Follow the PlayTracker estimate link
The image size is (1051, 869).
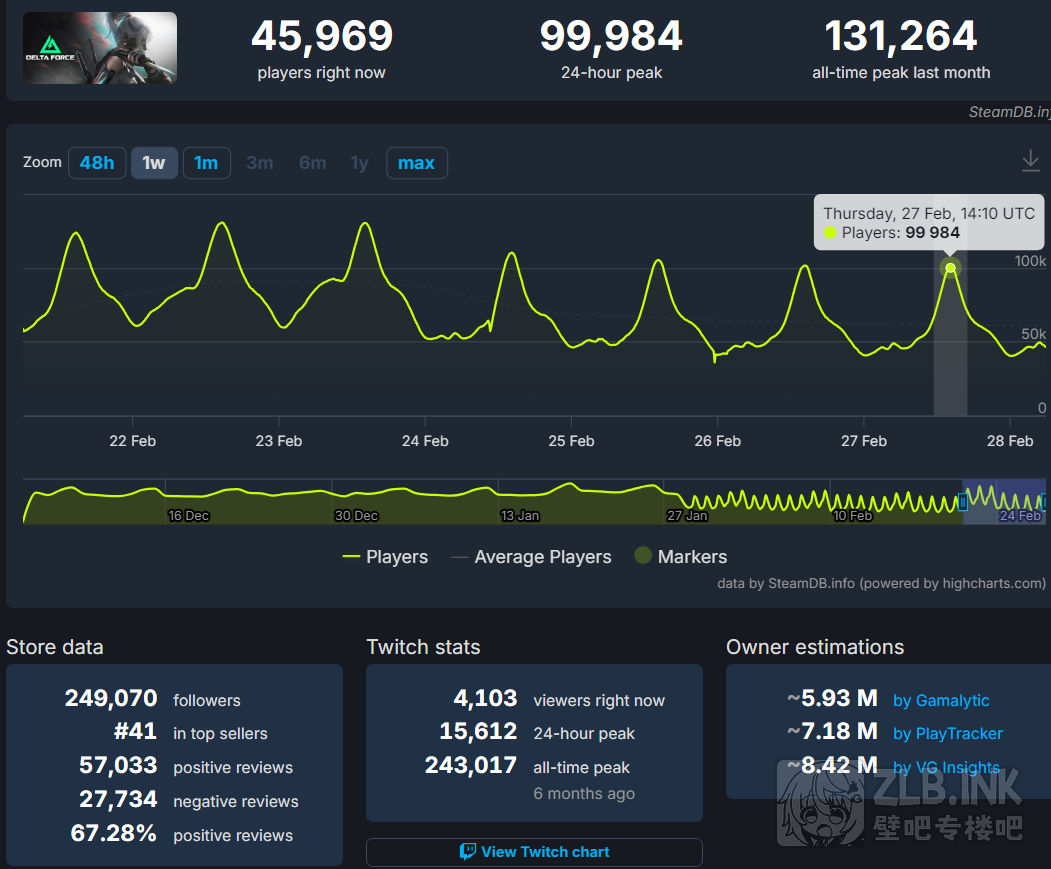click(x=947, y=734)
